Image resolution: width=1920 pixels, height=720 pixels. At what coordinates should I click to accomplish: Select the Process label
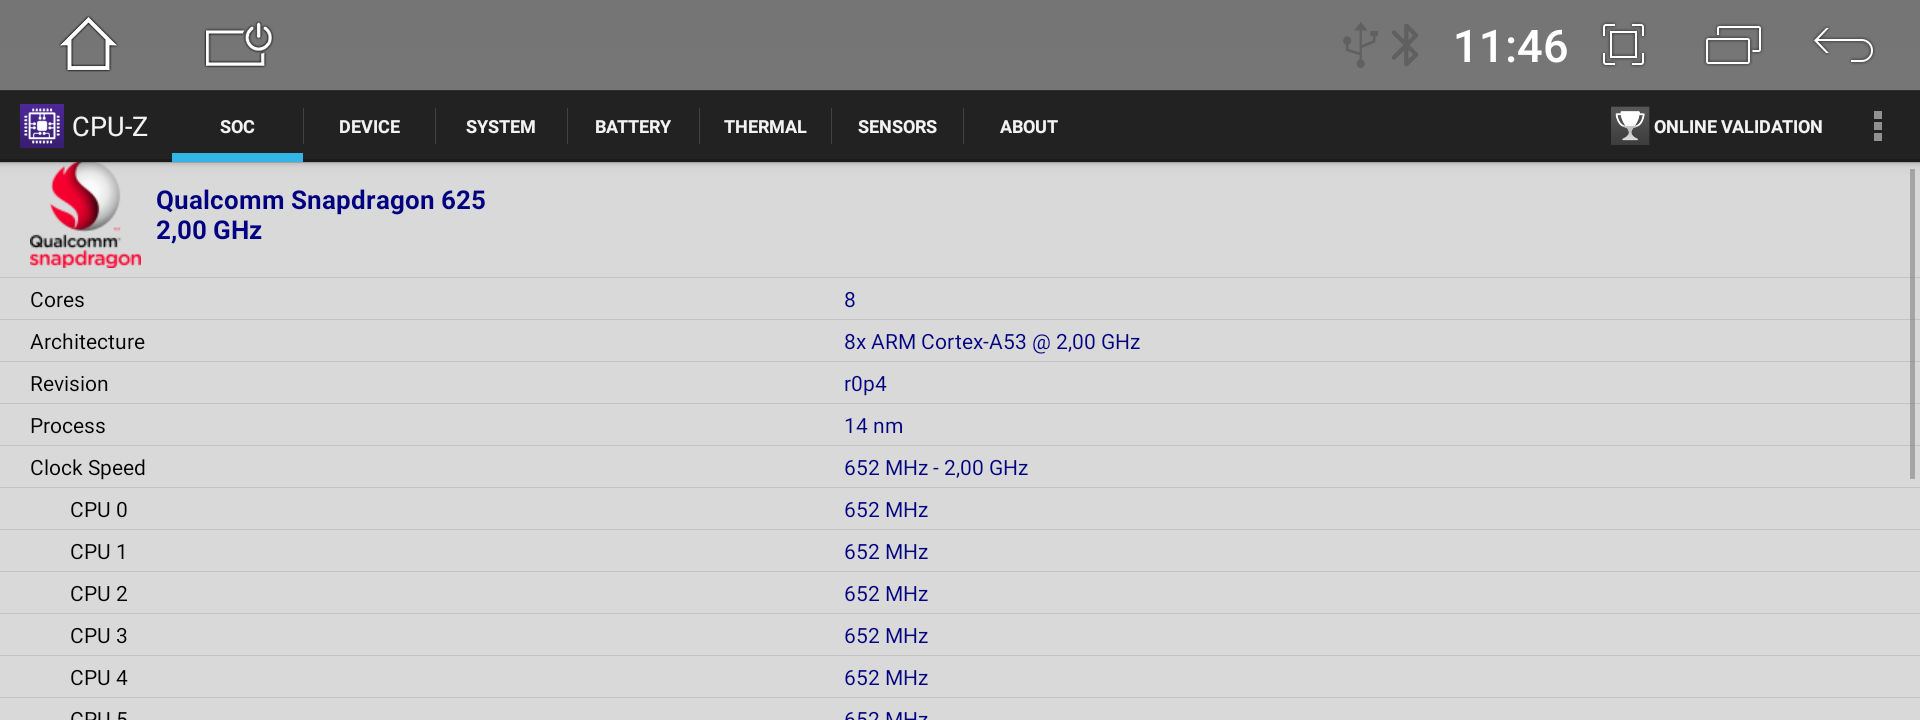click(x=67, y=426)
